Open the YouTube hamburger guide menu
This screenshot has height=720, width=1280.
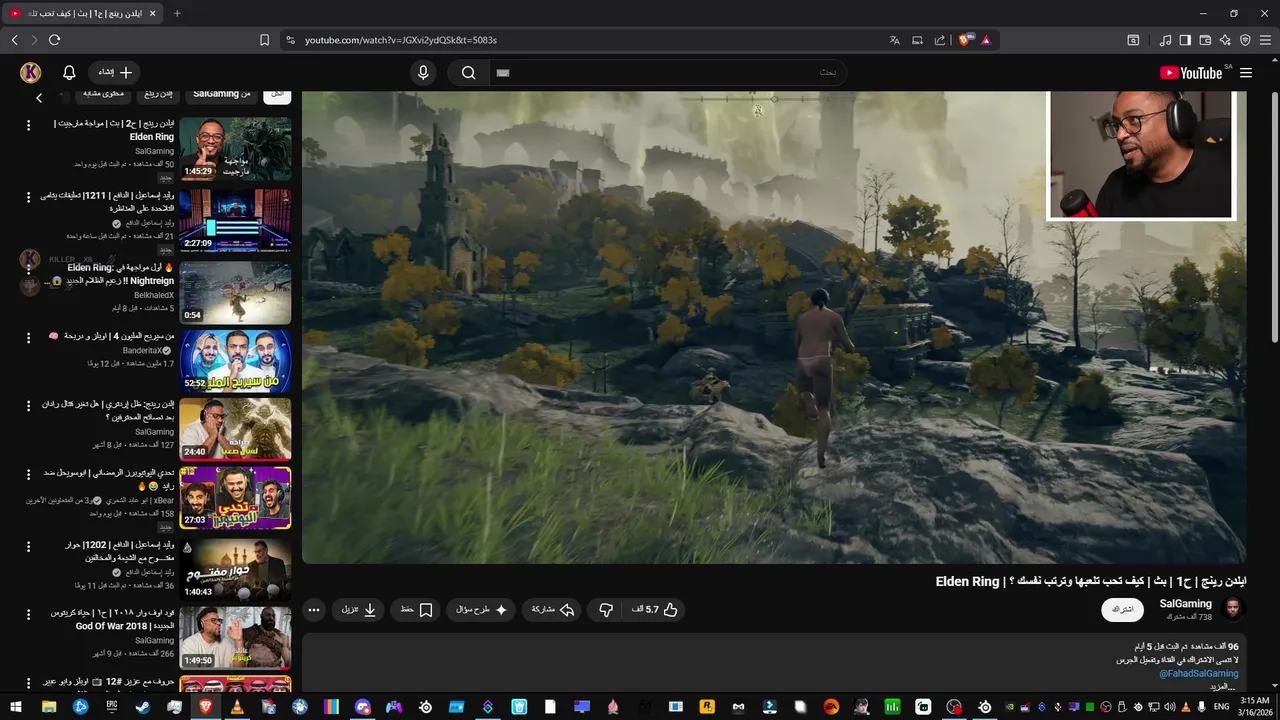pyautogui.click(x=1246, y=73)
